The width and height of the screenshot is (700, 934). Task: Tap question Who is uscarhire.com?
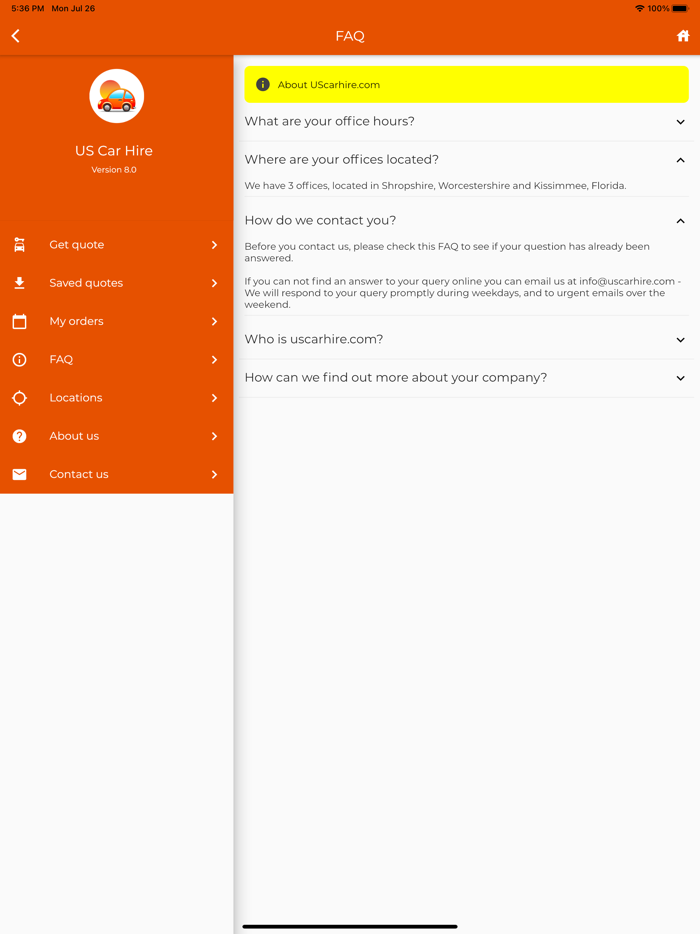(x=313, y=339)
